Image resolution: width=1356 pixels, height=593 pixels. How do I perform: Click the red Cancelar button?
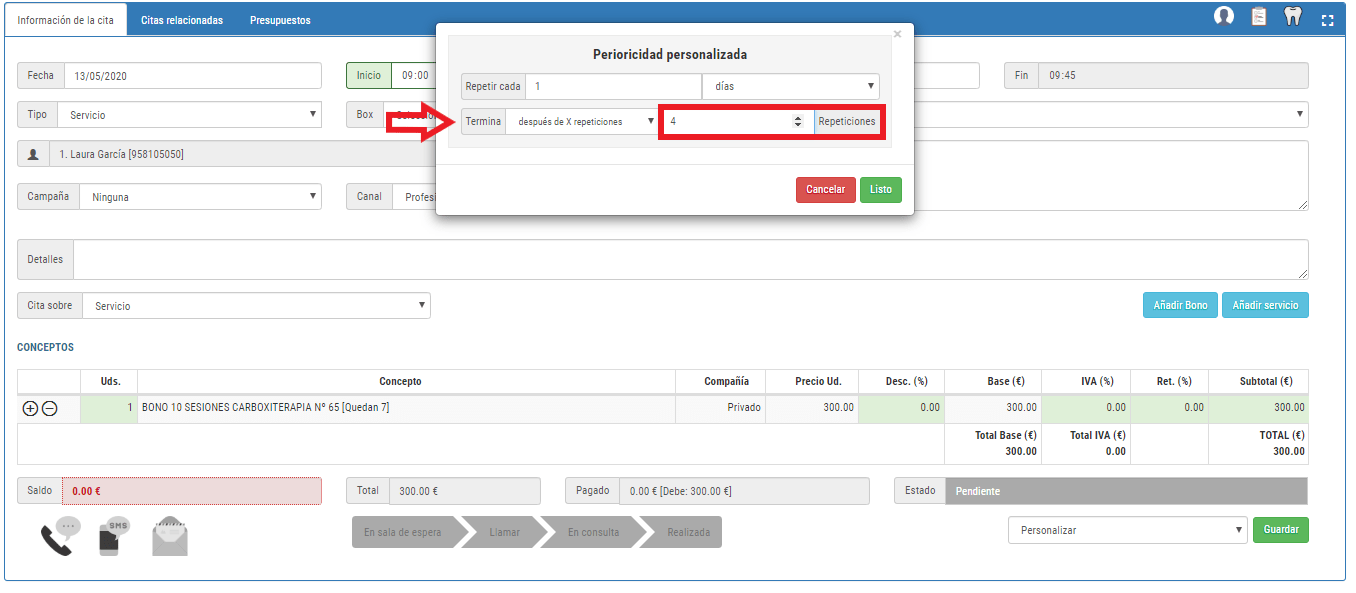coord(825,190)
